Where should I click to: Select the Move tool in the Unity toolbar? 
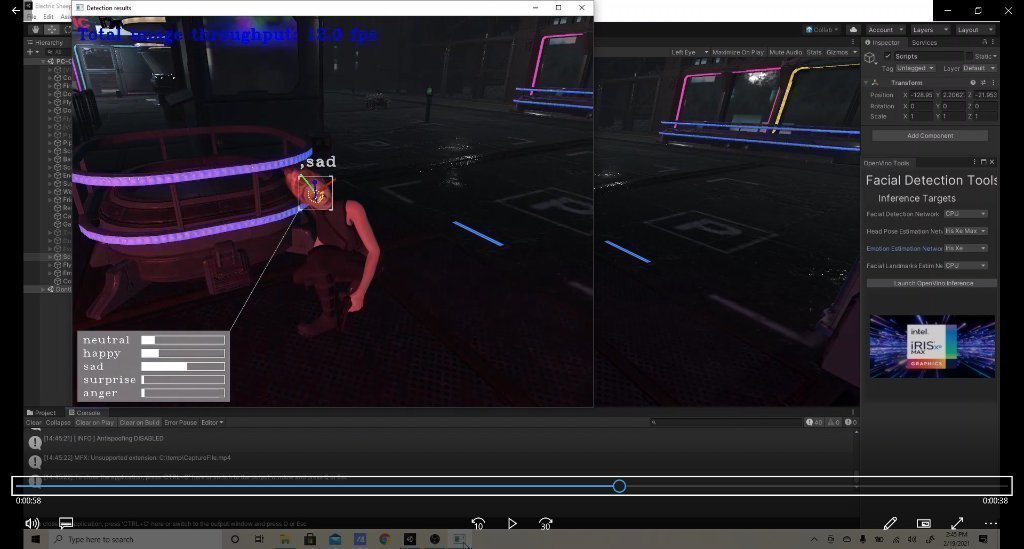coord(52,29)
